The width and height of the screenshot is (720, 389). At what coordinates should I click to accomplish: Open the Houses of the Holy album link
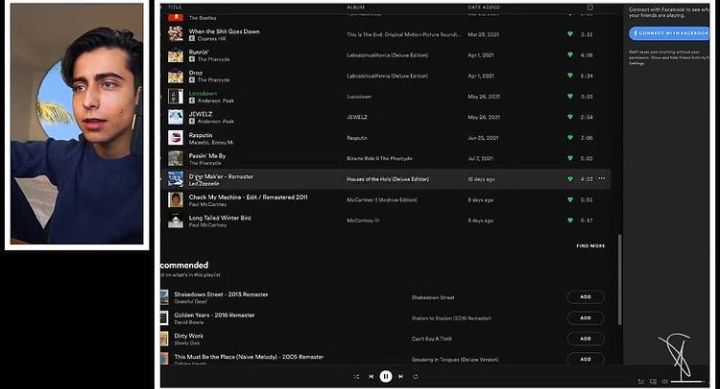click(x=388, y=179)
